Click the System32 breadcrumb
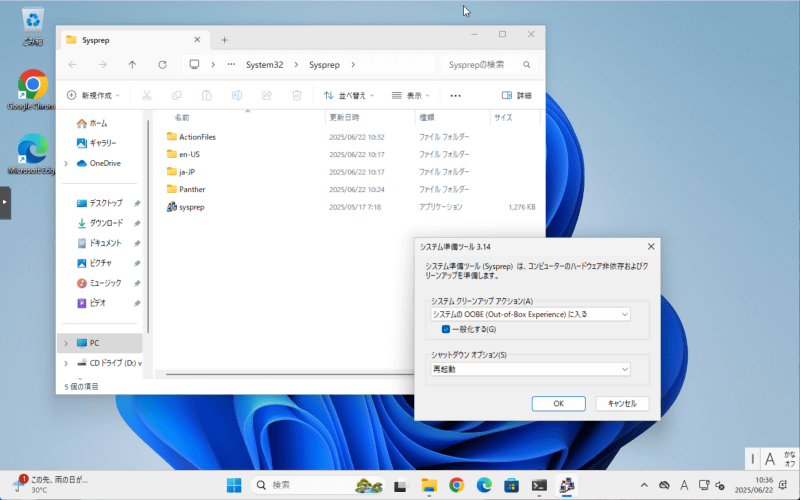 (x=264, y=65)
